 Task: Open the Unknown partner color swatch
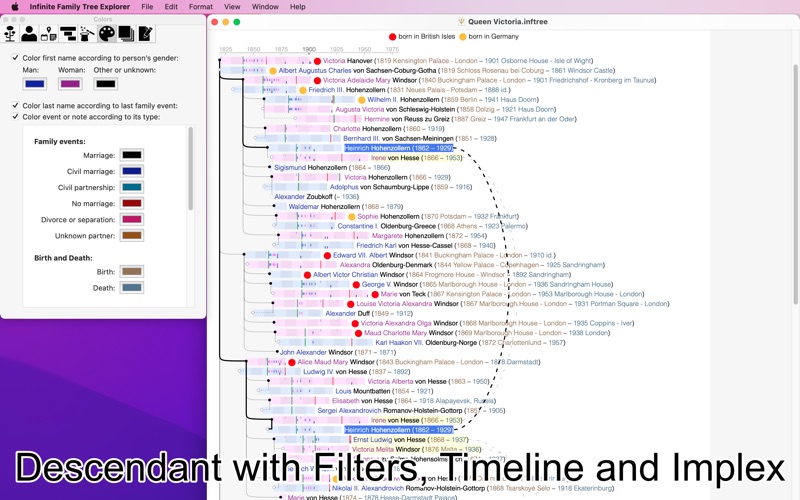click(x=132, y=235)
